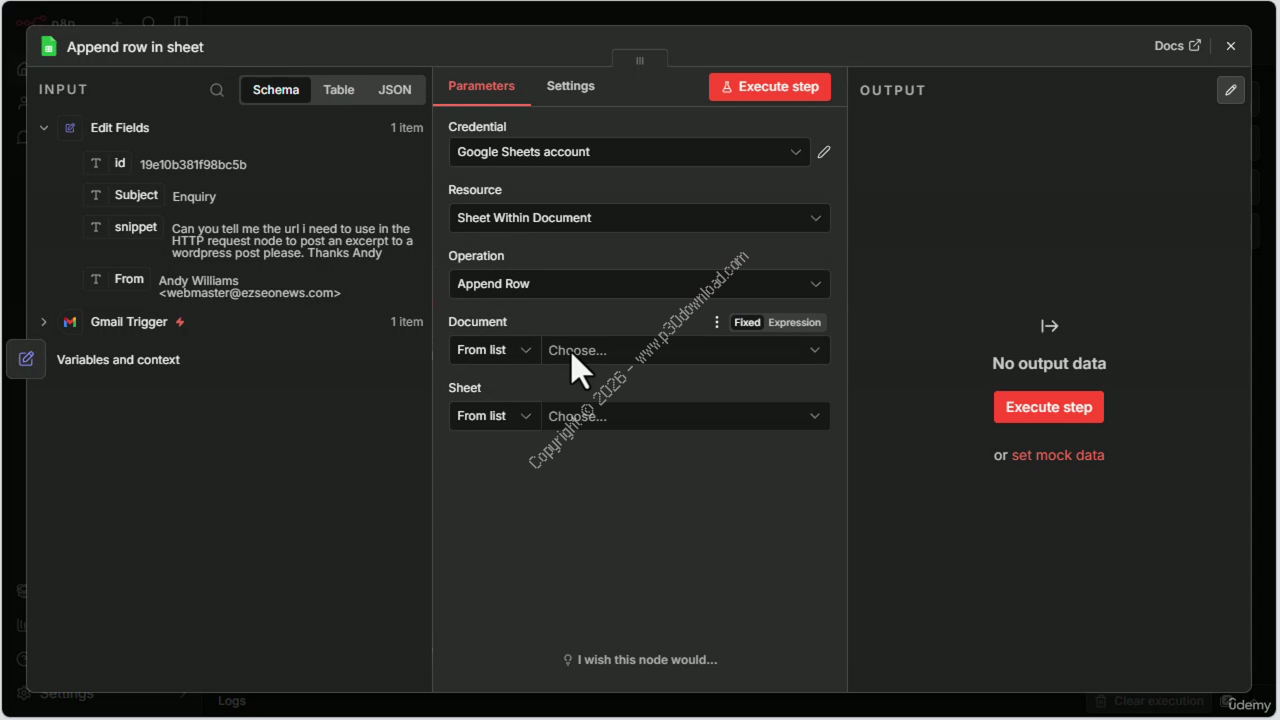
Task: Open the Operation dropdown
Action: point(639,284)
